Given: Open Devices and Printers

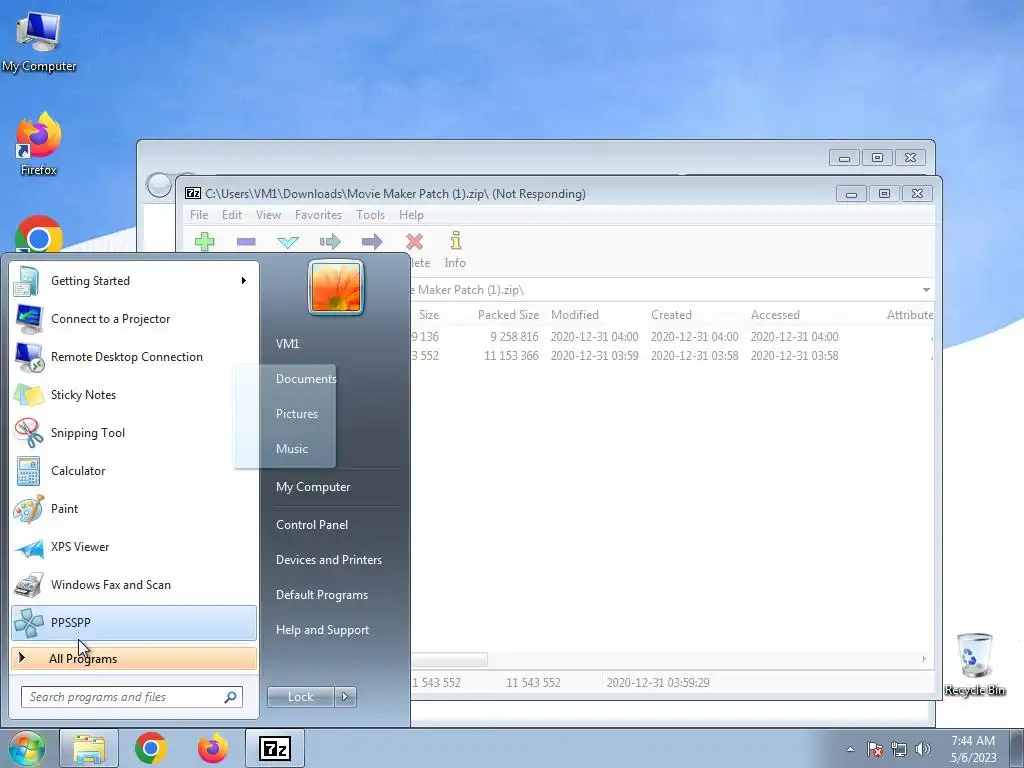Looking at the screenshot, I should coord(328,560).
